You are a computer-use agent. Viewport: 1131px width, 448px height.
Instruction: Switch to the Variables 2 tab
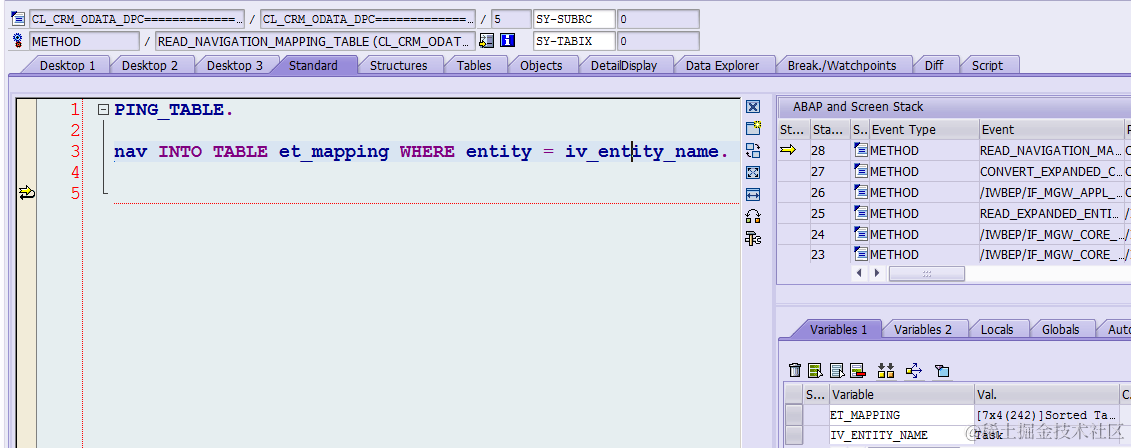coord(923,329)
